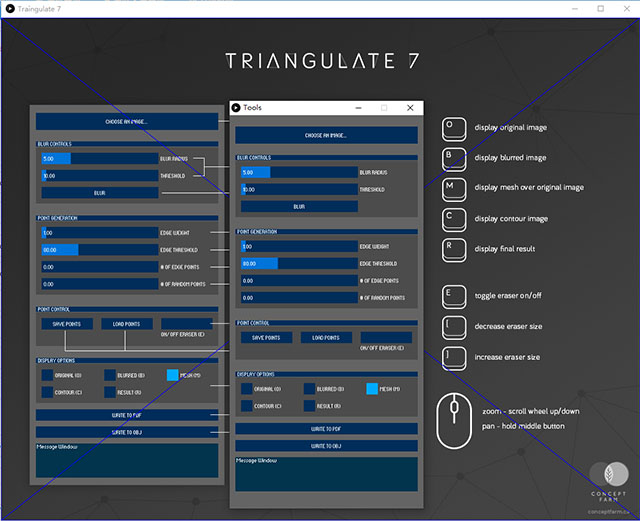Toggle Result (R) checkbox in Tools window
640x521 pixels.
309,406
